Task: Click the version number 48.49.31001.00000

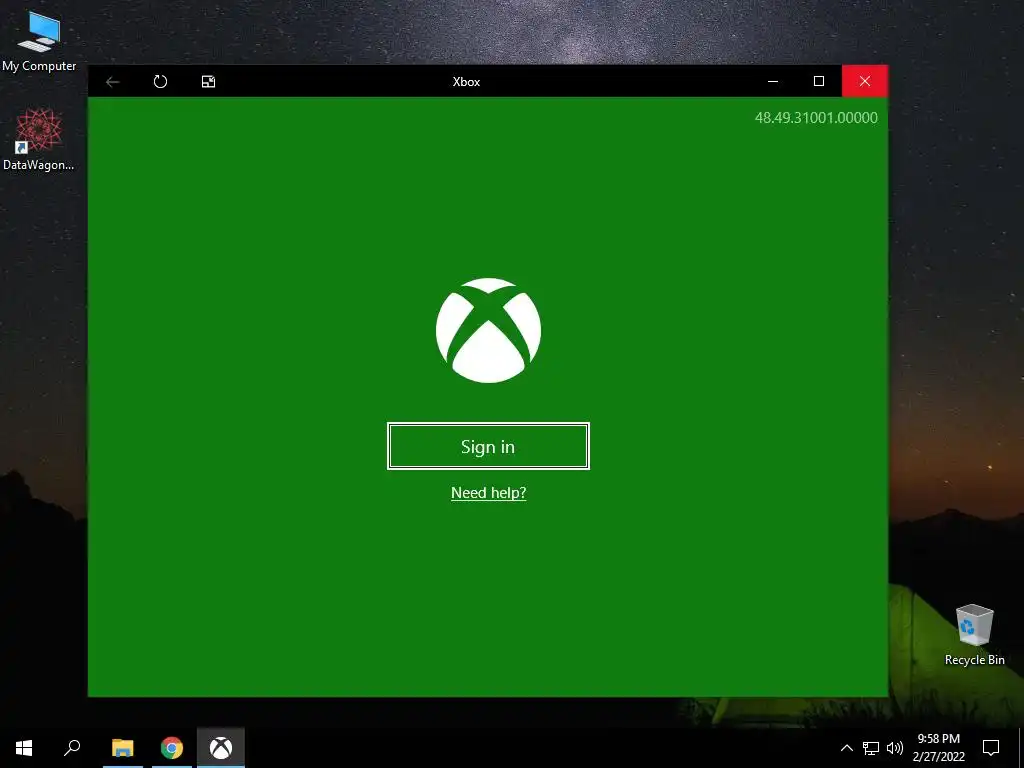Action: (816, 118)
